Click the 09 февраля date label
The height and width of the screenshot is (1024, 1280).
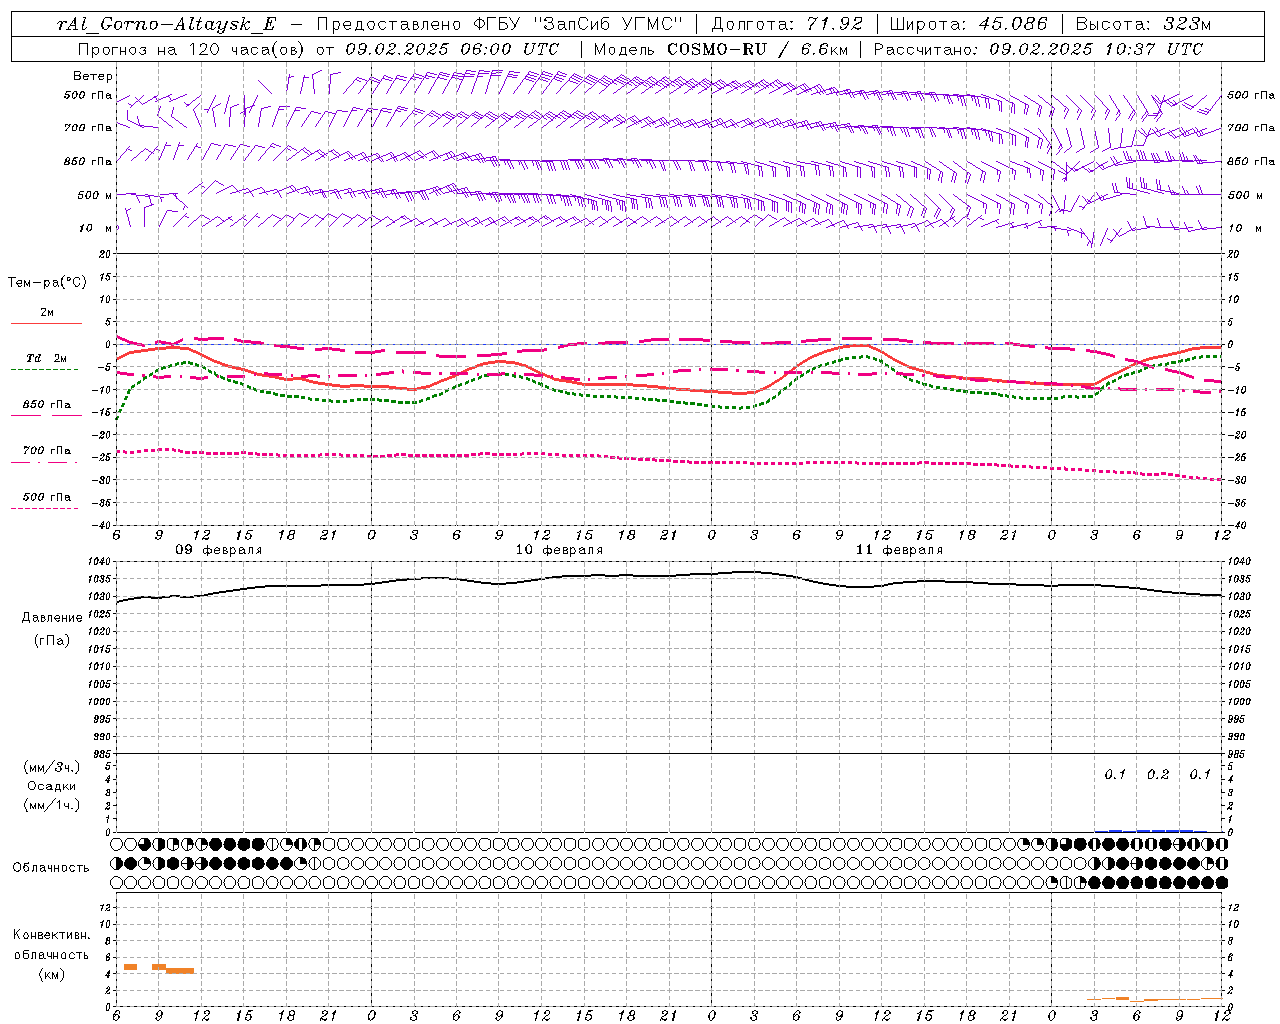[x=219, y=550]
